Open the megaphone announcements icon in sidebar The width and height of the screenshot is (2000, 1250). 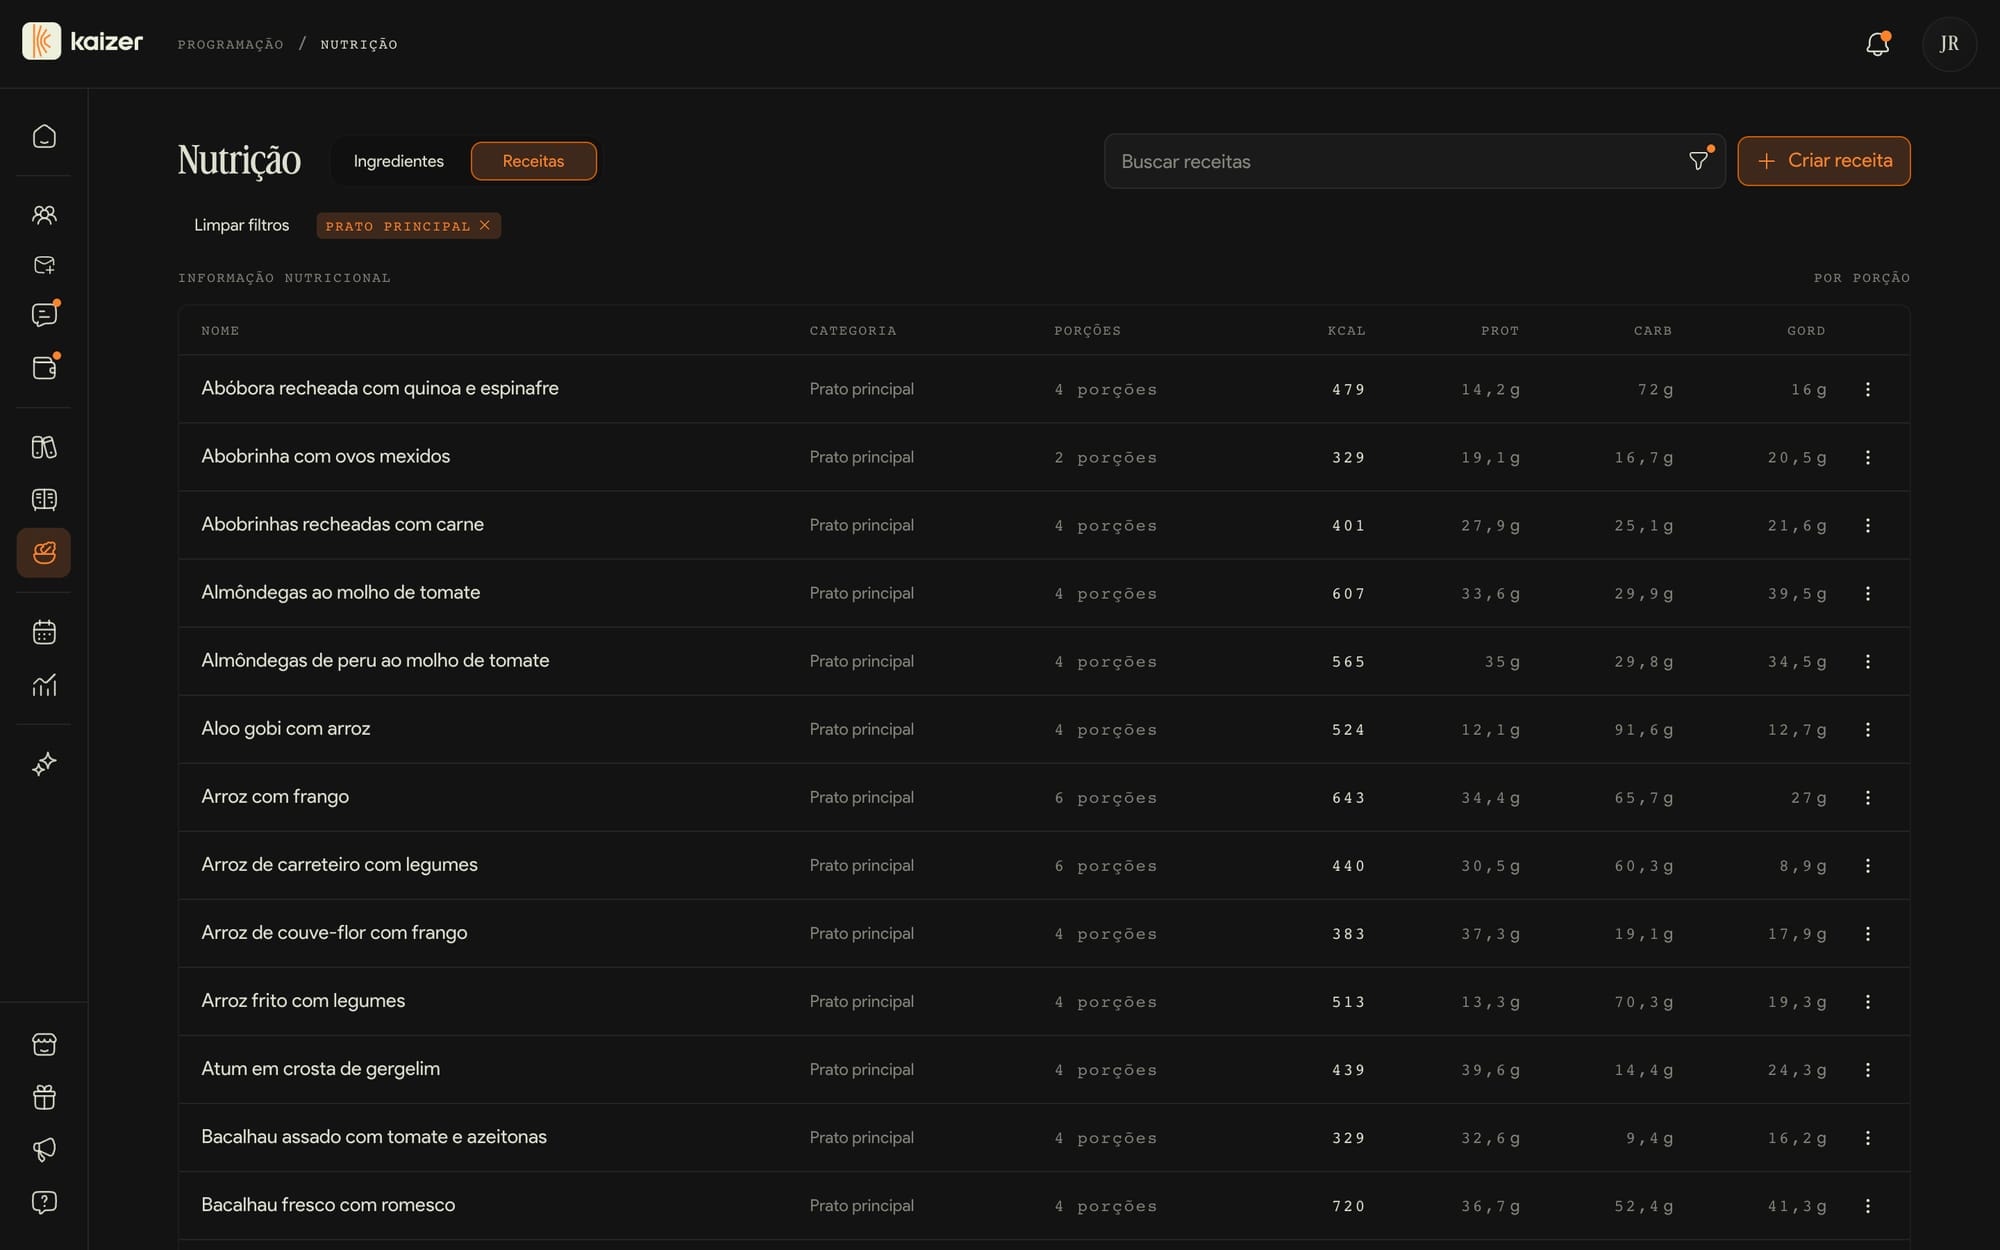coord(44,1149)
